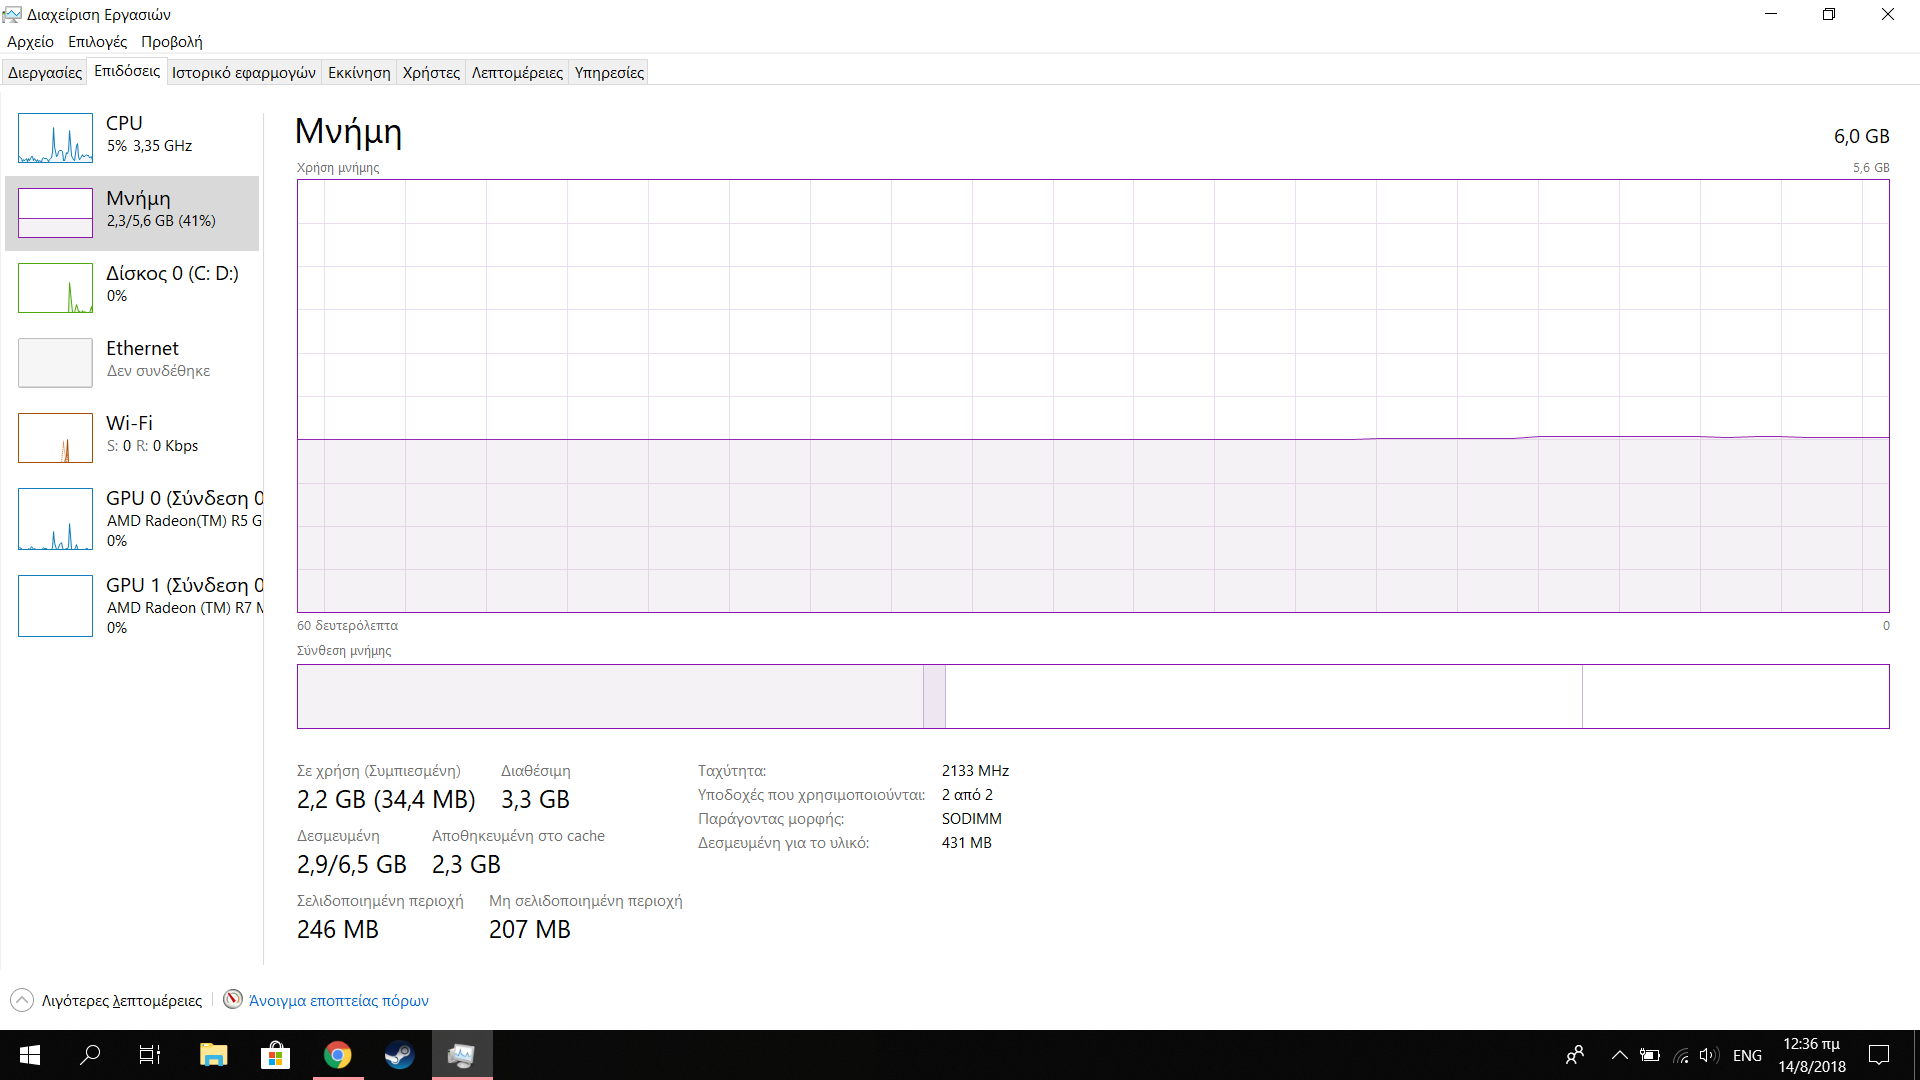Switch to Ιστορικό εφαρμογών tab
Viewport: 1920px width, 1080px height.
[243, 73]
